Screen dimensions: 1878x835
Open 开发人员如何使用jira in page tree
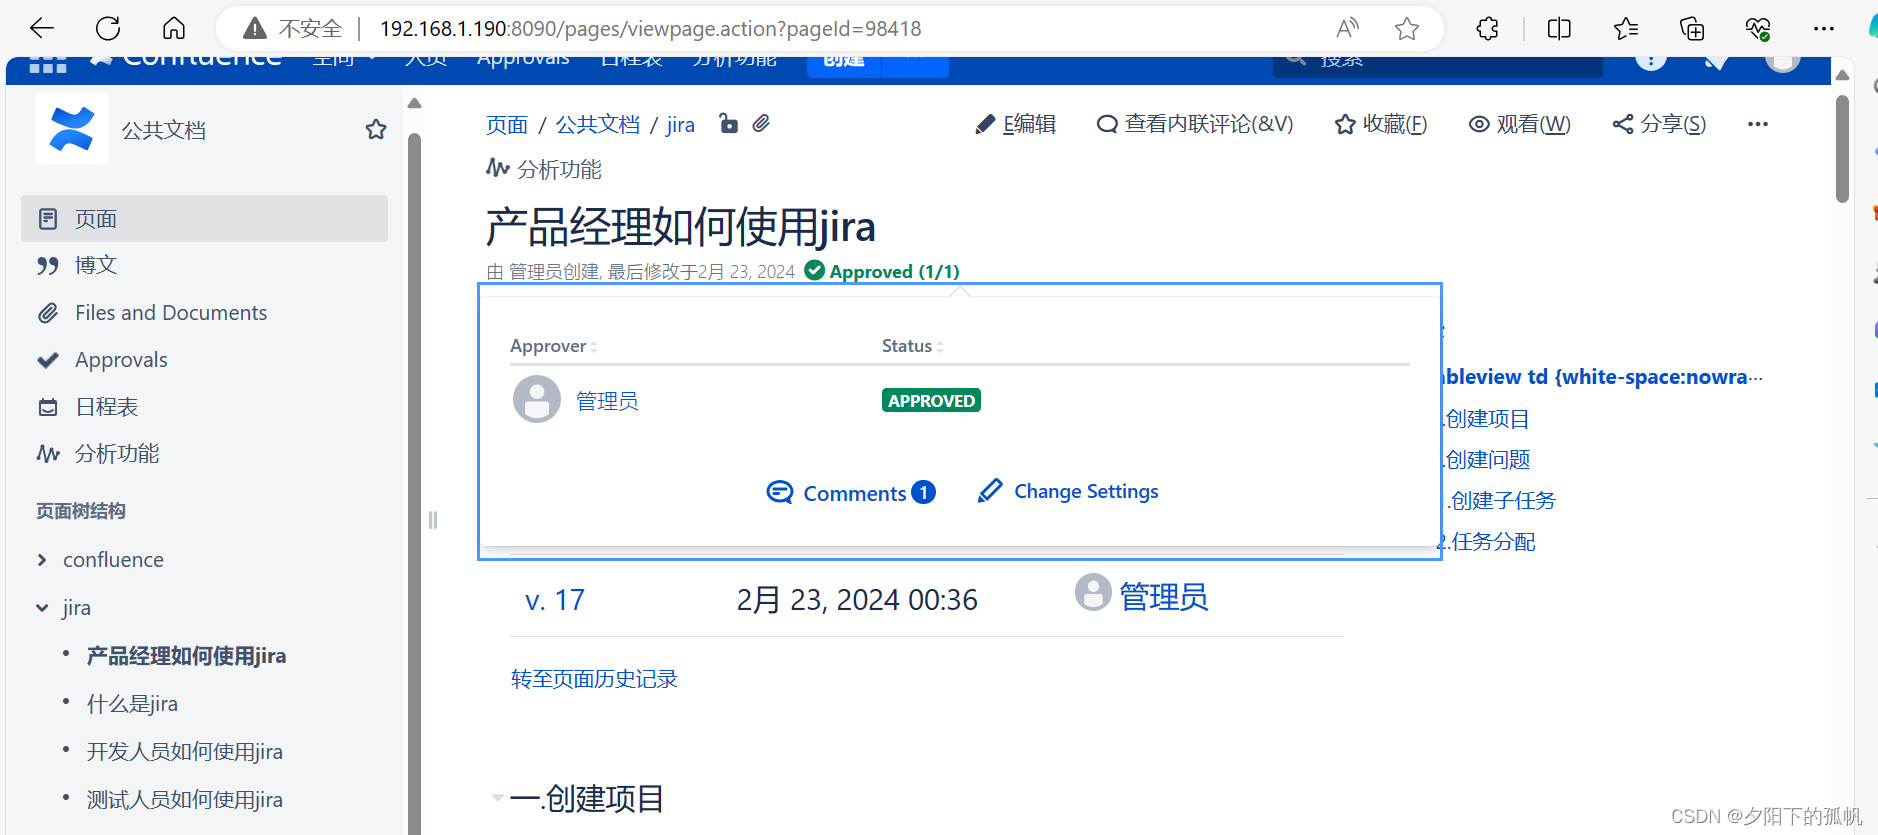(184, 752)
